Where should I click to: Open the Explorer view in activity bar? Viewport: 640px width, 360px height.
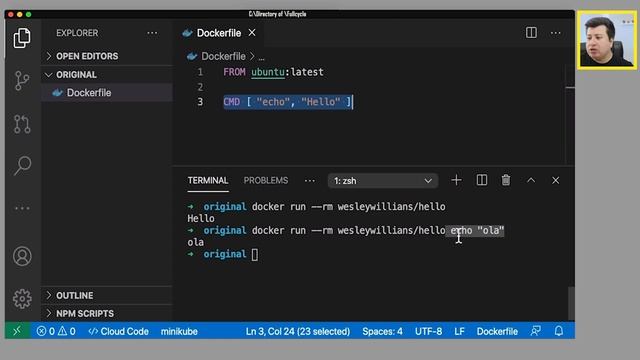coord(22,38)
